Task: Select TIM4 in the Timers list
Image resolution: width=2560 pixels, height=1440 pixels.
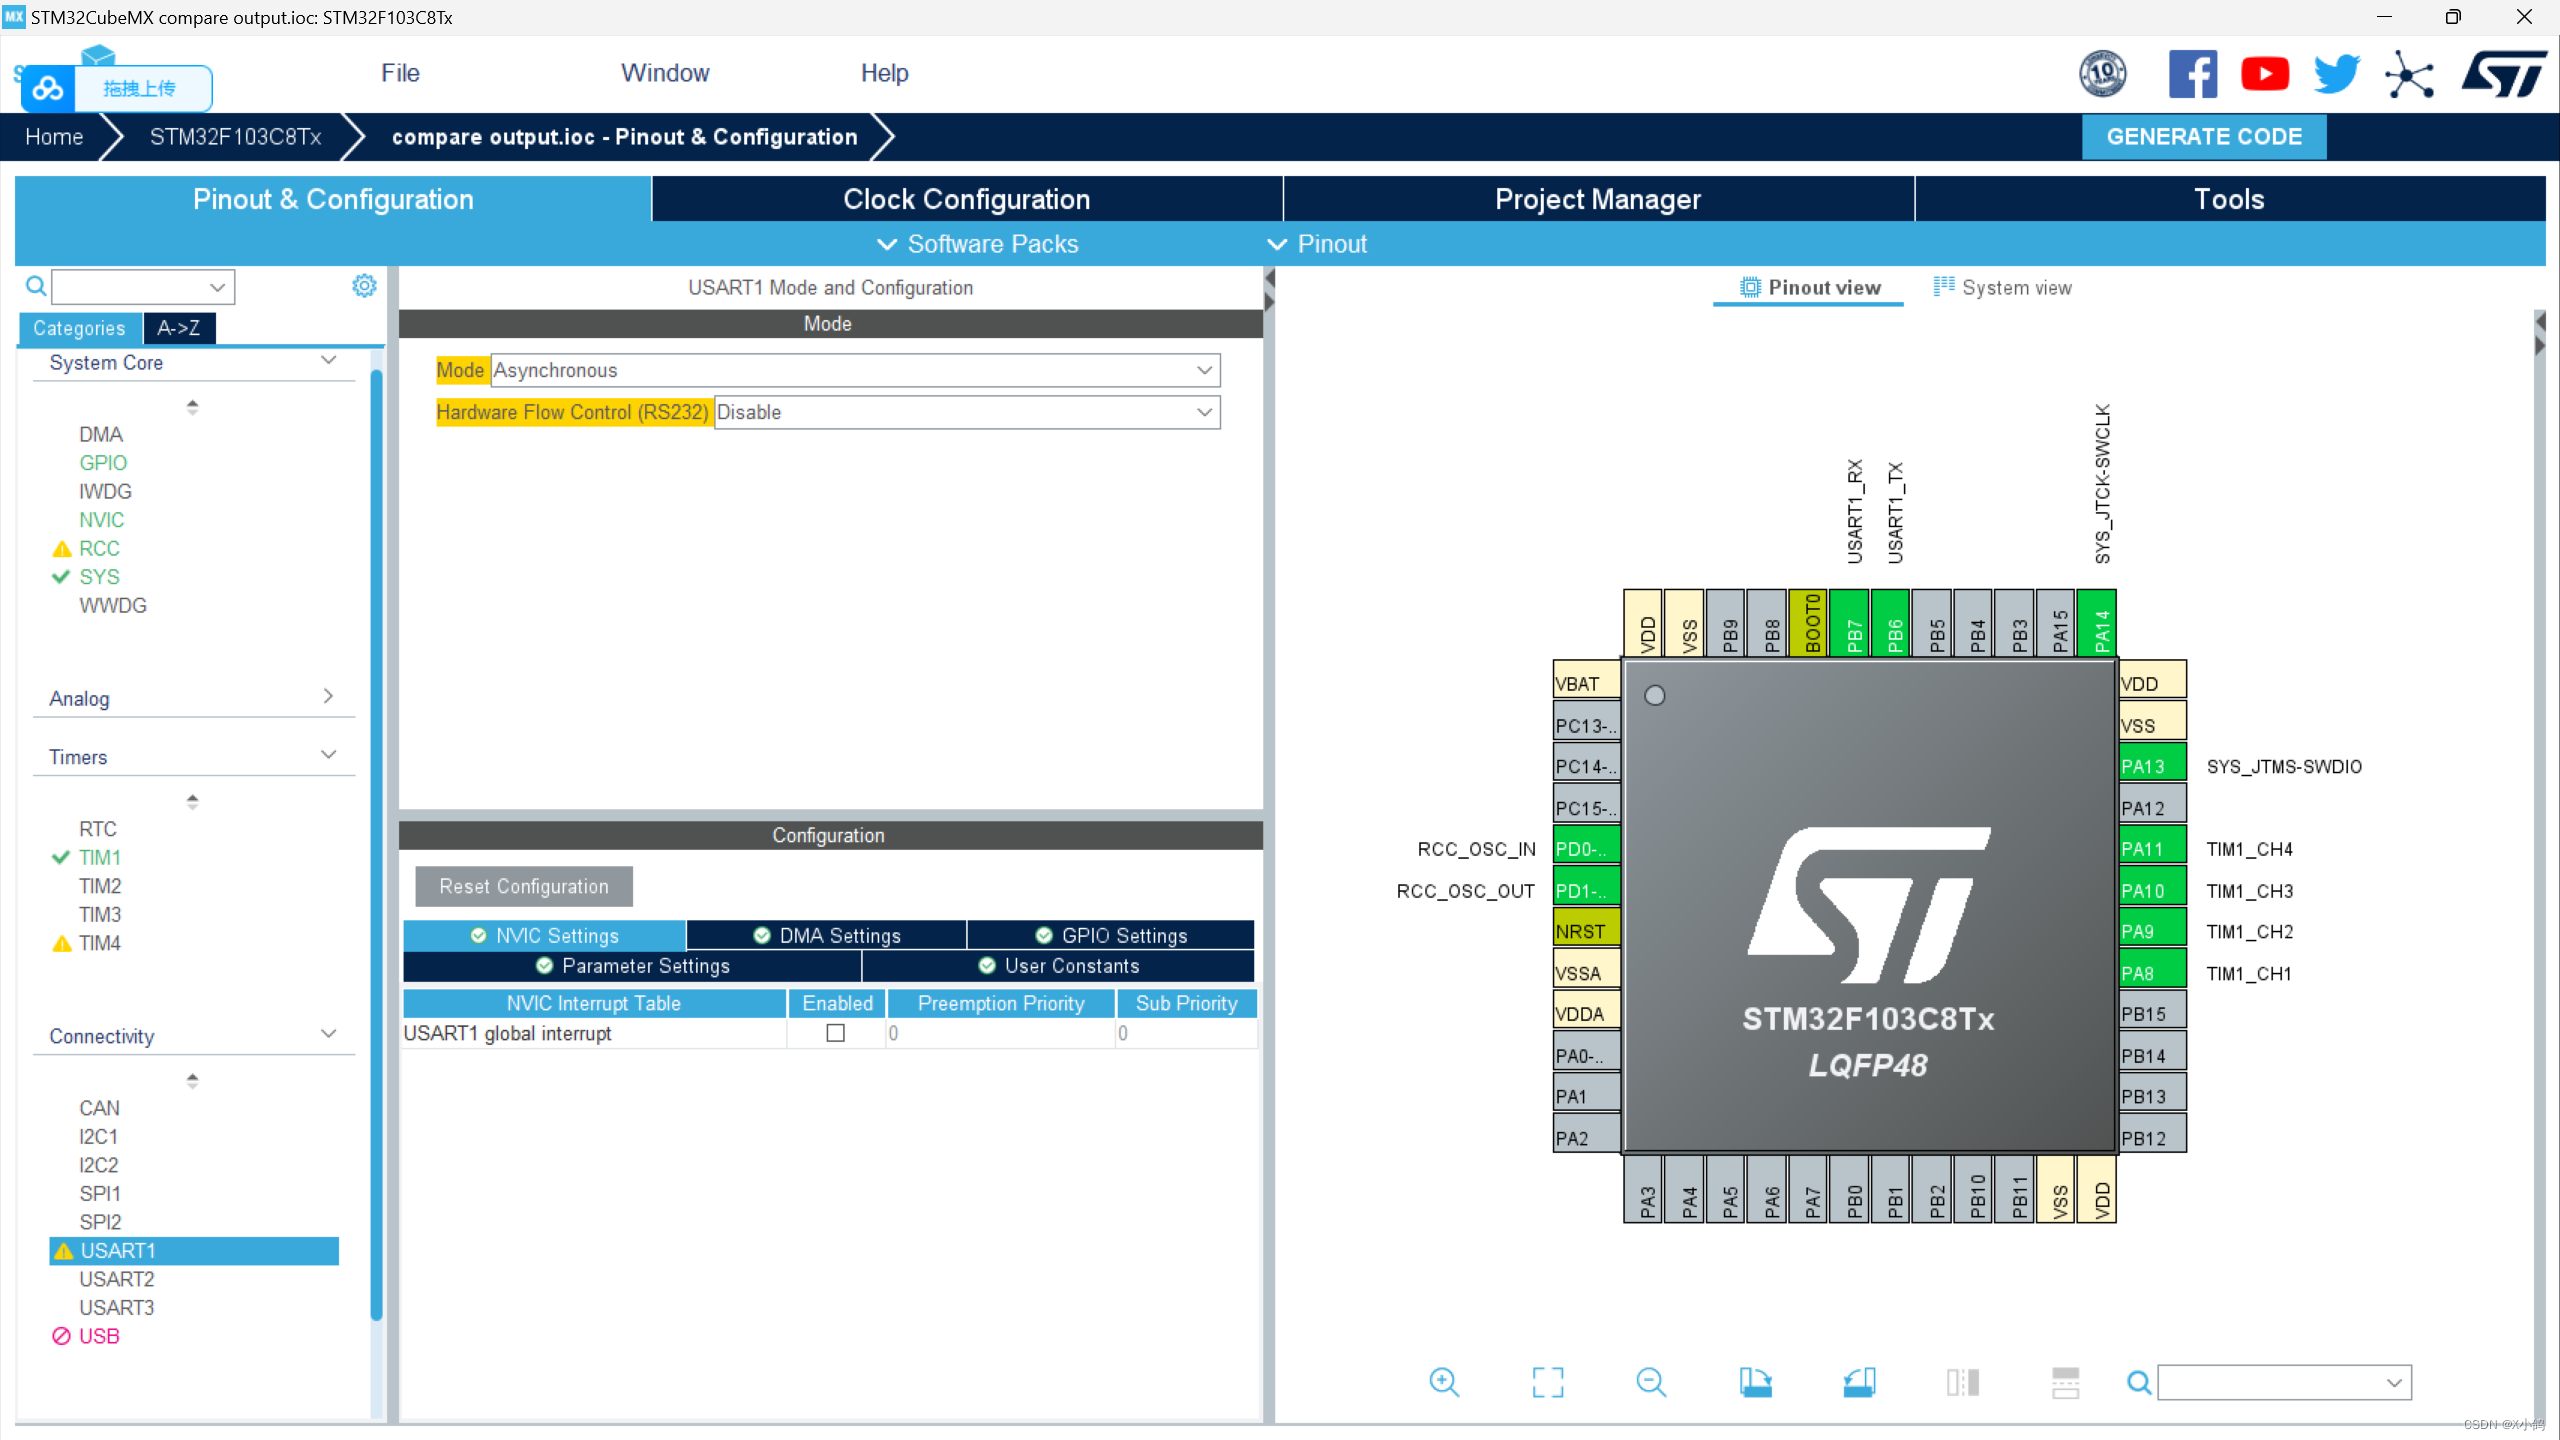Action: (x=99, y=943)
